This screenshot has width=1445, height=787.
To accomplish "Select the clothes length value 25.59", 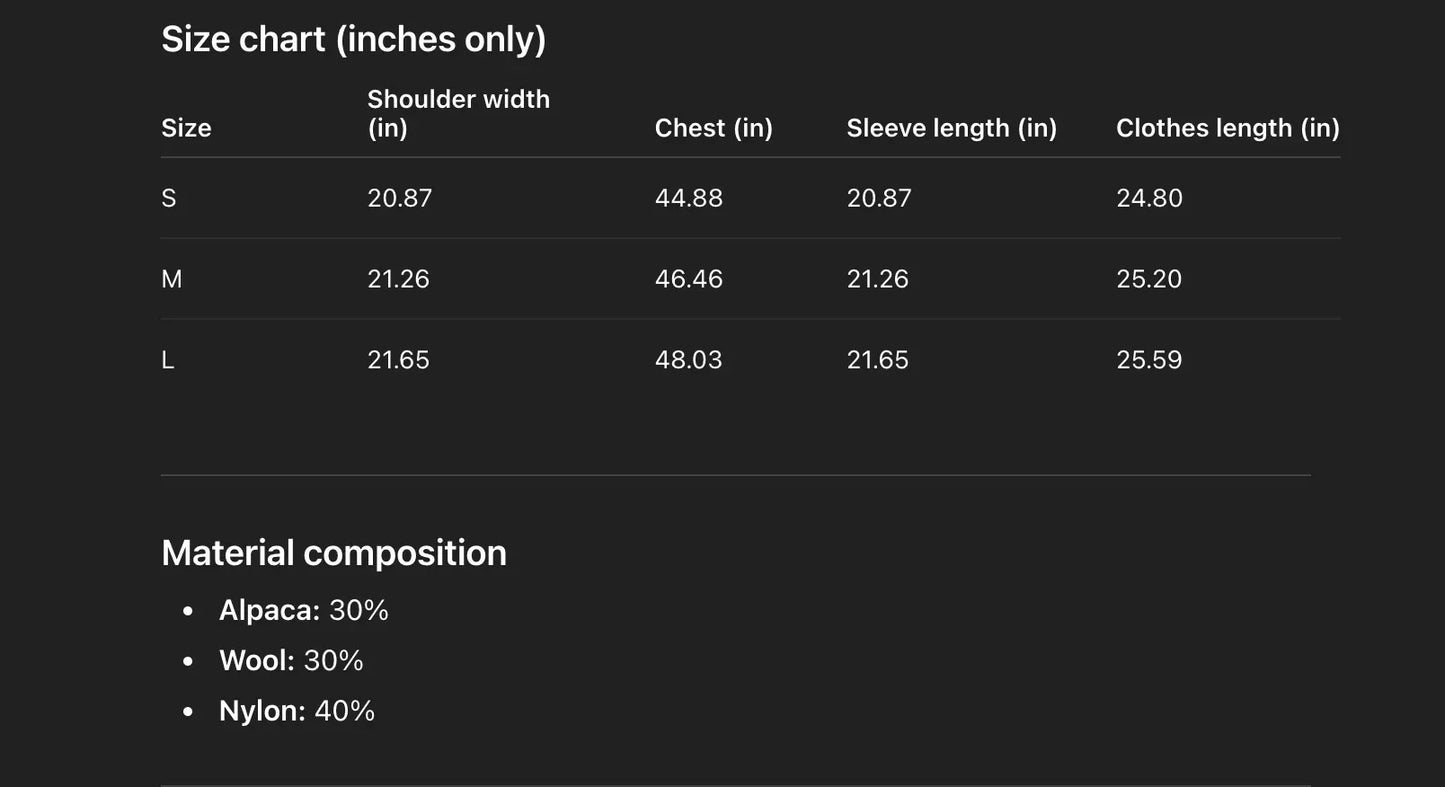I will pyautogui.click(x=1149, y=360).
